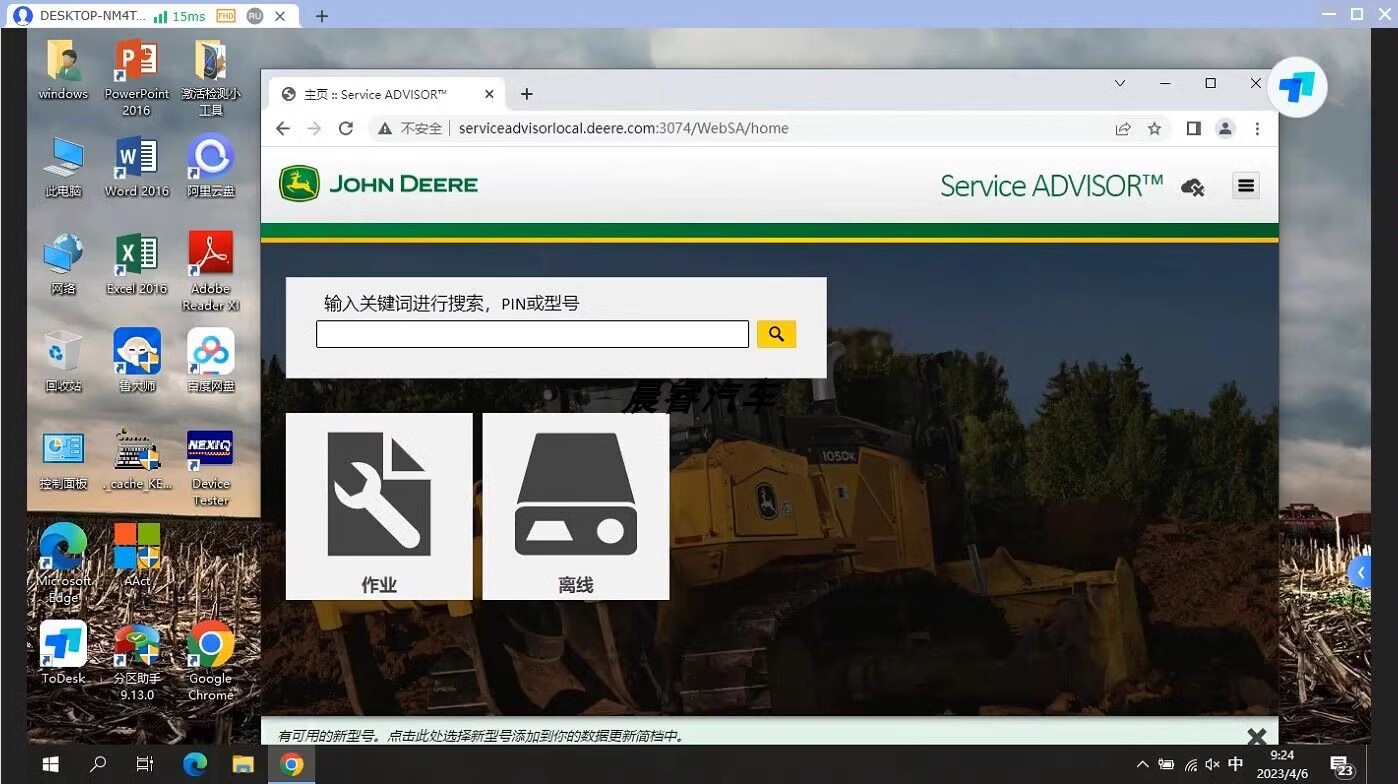Launch AAct desktop shortcut
This screenshot has width=1398, height=784.
click(x=136, y=556)
